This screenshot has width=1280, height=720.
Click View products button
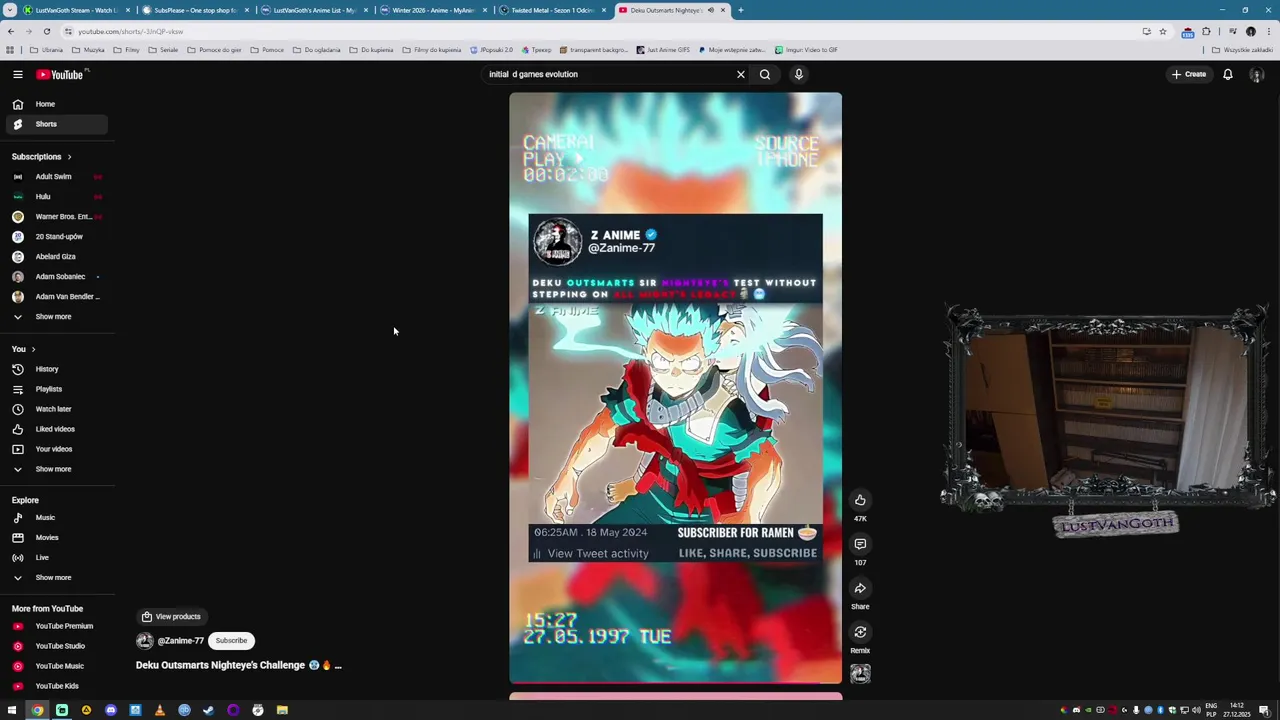click(x=171, y=617)
